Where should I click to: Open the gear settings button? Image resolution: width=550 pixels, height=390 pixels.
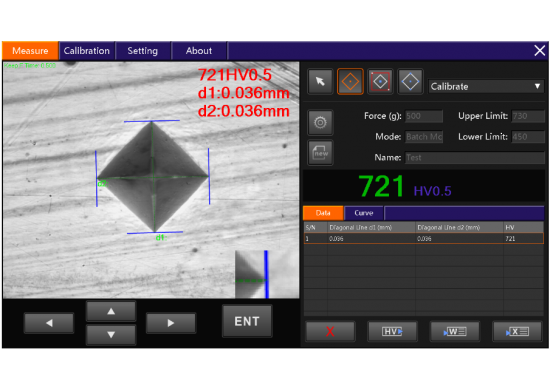tap(320, 123)
